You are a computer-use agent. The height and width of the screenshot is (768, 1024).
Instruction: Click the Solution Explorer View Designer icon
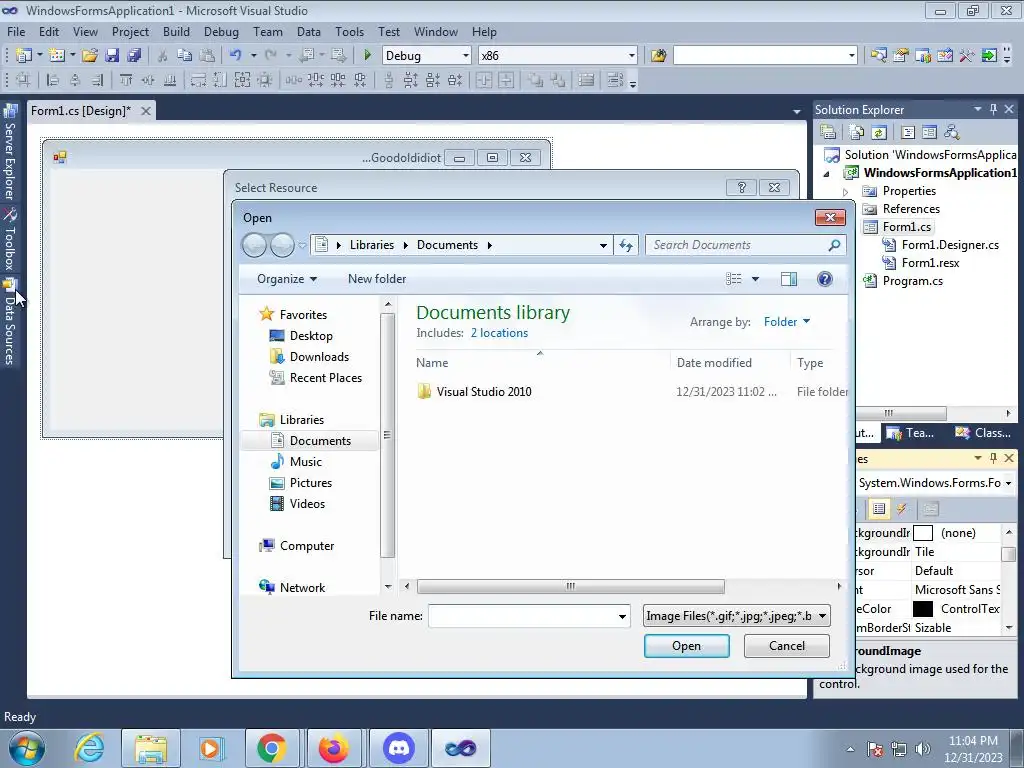(929, 133)
